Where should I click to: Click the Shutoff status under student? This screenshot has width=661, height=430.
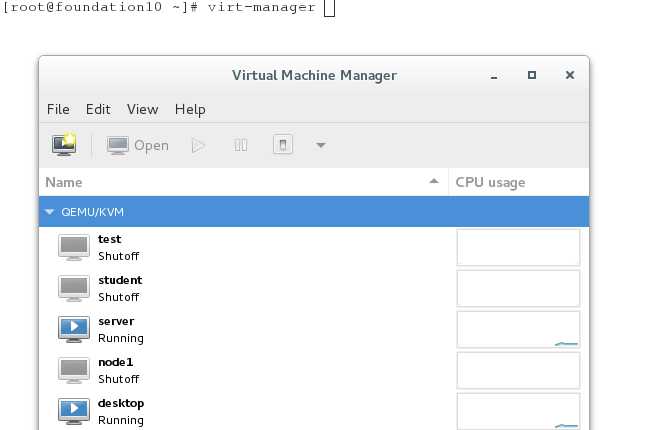(x=118, y=297)
